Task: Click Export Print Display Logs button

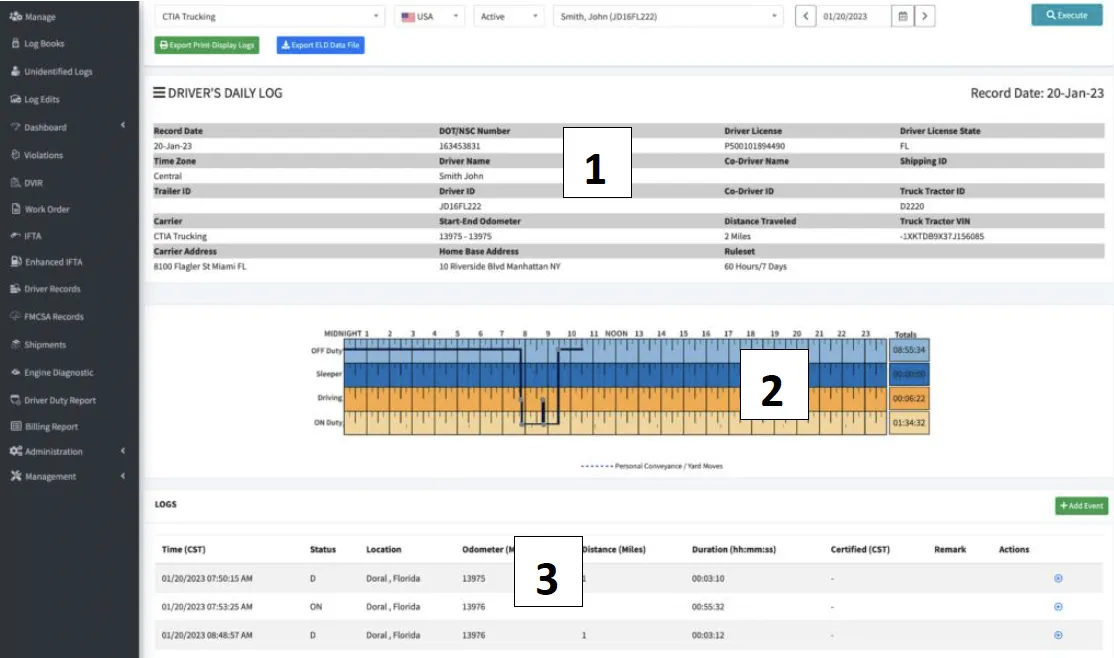Action: click(207, 45)
